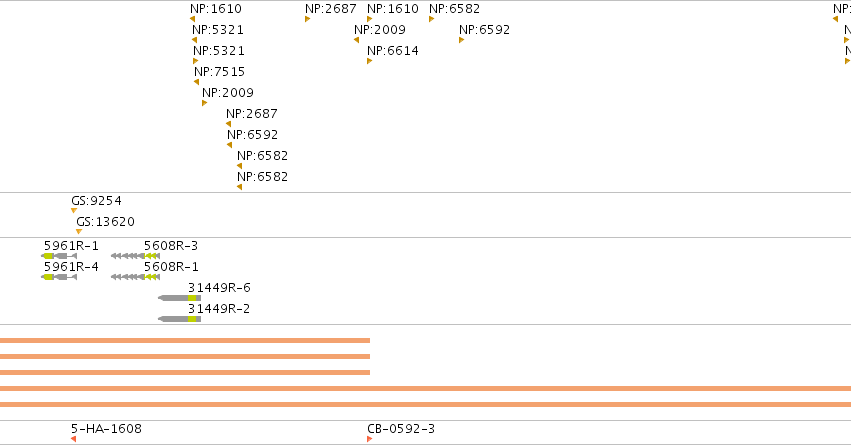
Task: Select the 5608R-1 gene model
Action: tap(135, 277)
